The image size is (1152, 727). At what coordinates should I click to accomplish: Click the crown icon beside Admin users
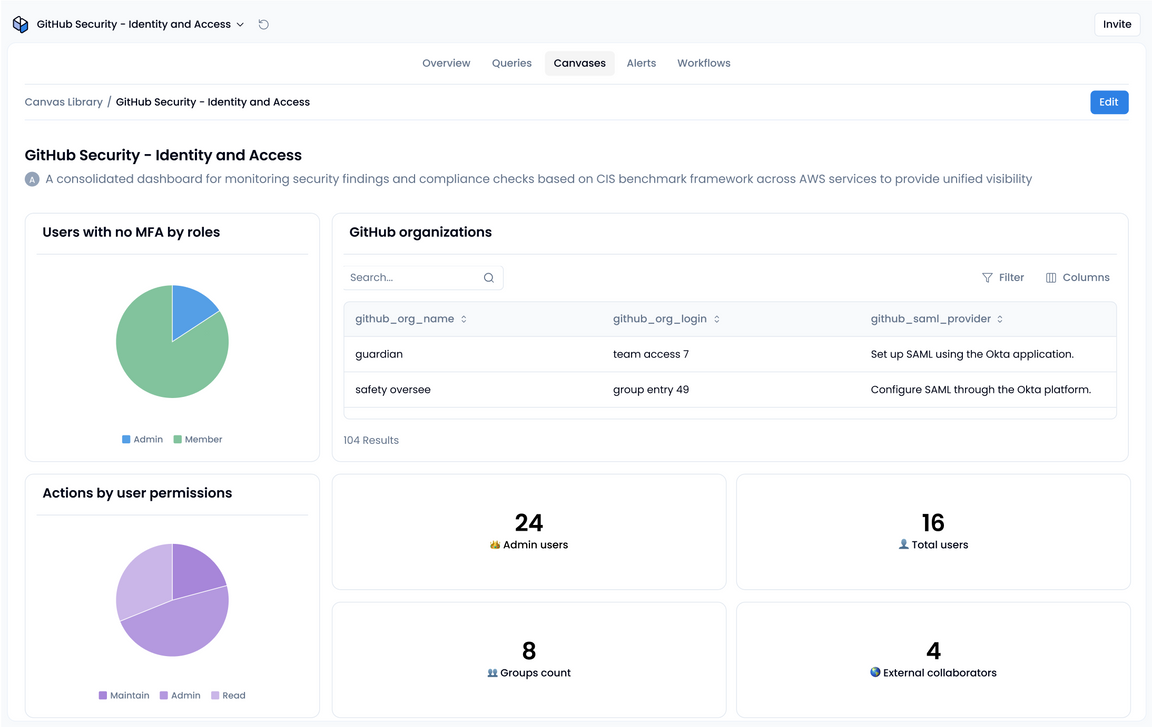pos(495,545)
